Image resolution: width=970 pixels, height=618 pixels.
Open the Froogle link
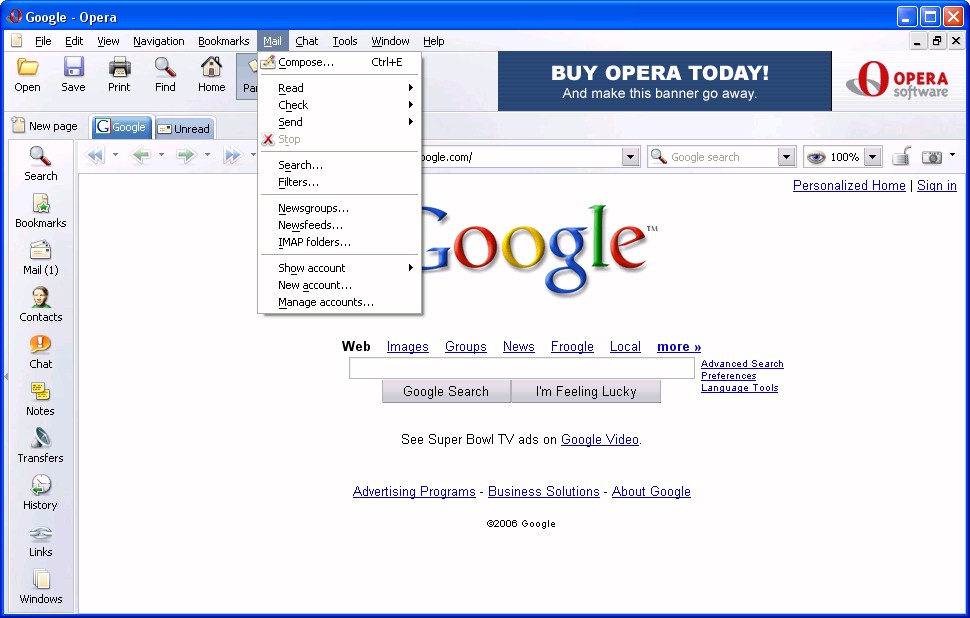point(572,346)
